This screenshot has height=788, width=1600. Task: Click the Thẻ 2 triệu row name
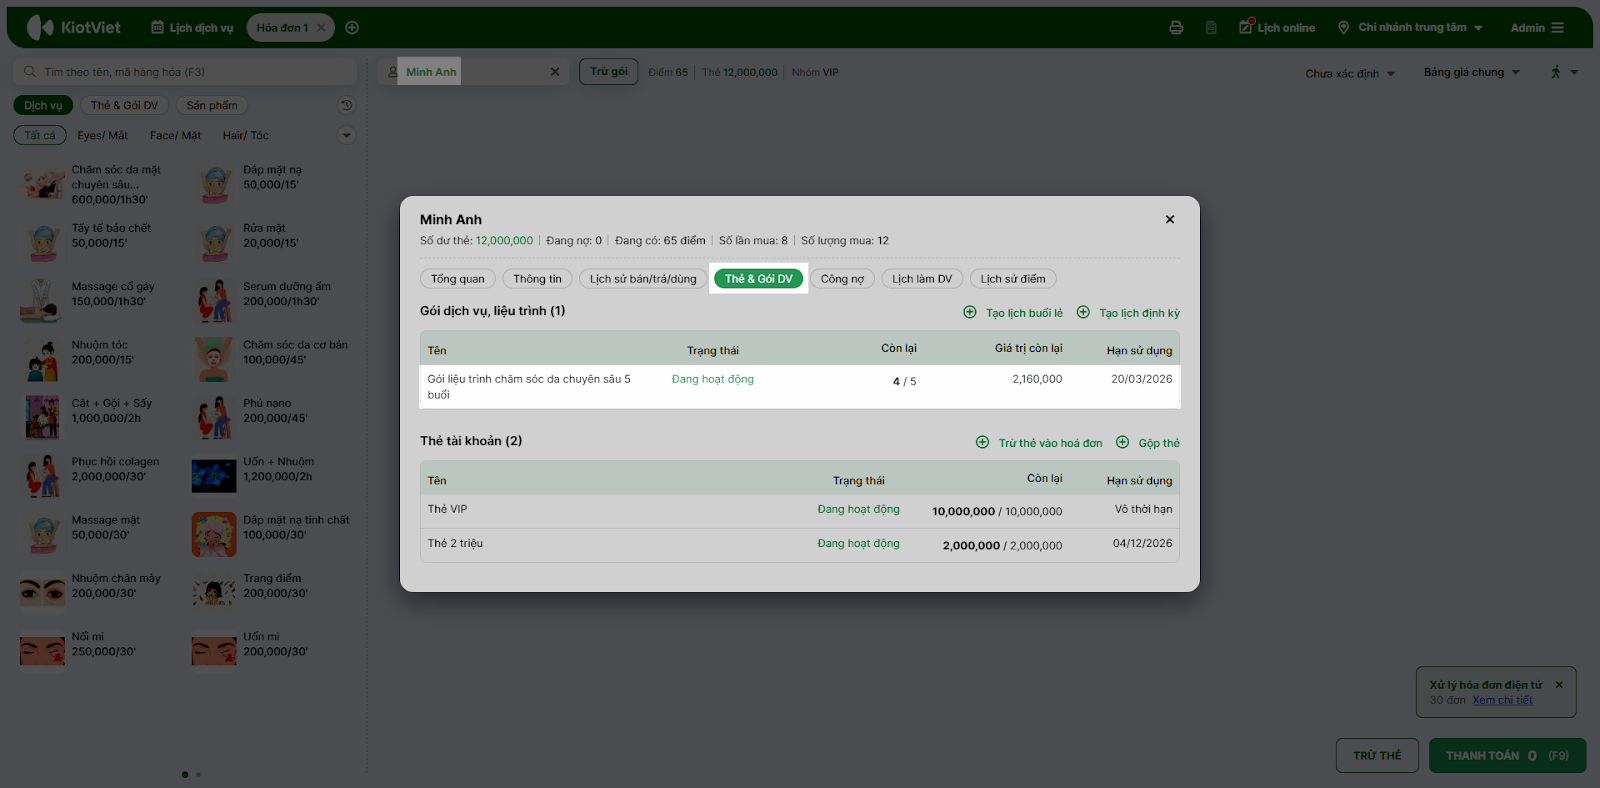coord(455,543)
